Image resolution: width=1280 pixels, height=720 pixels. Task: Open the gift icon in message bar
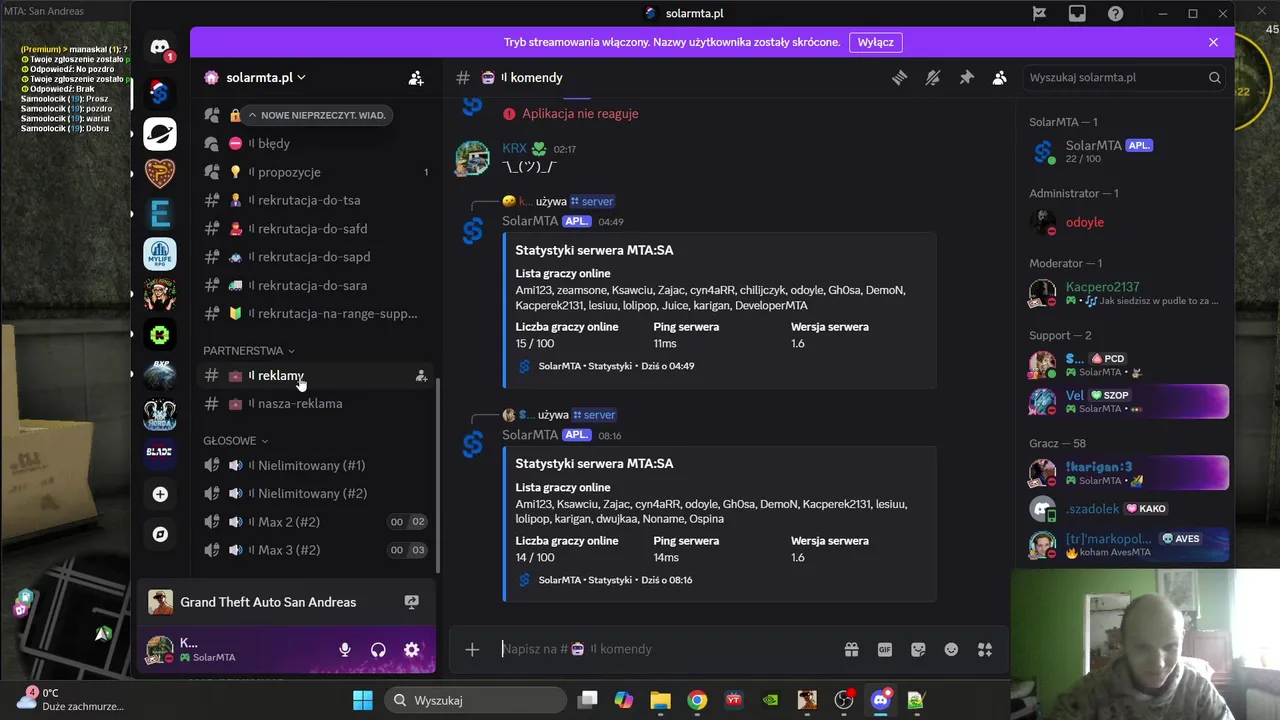point(851,649)
